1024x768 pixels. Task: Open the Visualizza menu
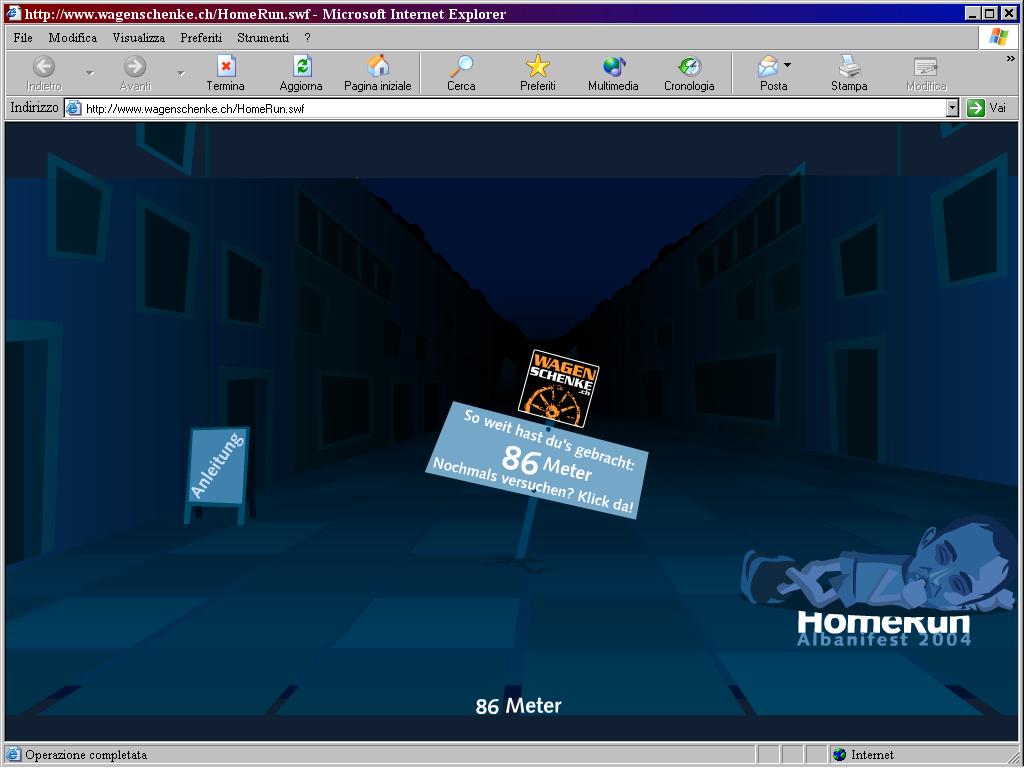(x=138, y=38)
